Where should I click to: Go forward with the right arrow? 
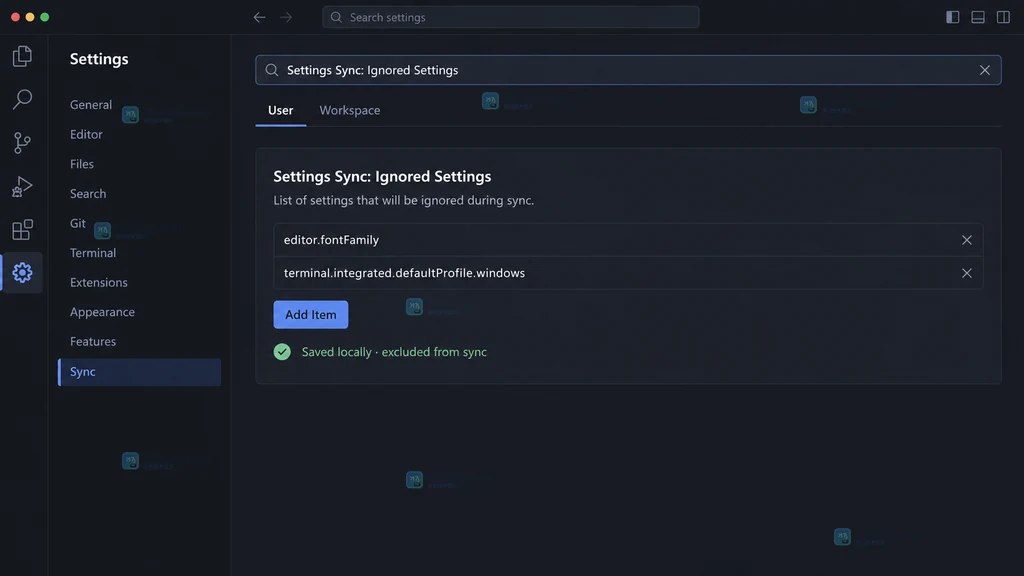click(x=286, y=17)
